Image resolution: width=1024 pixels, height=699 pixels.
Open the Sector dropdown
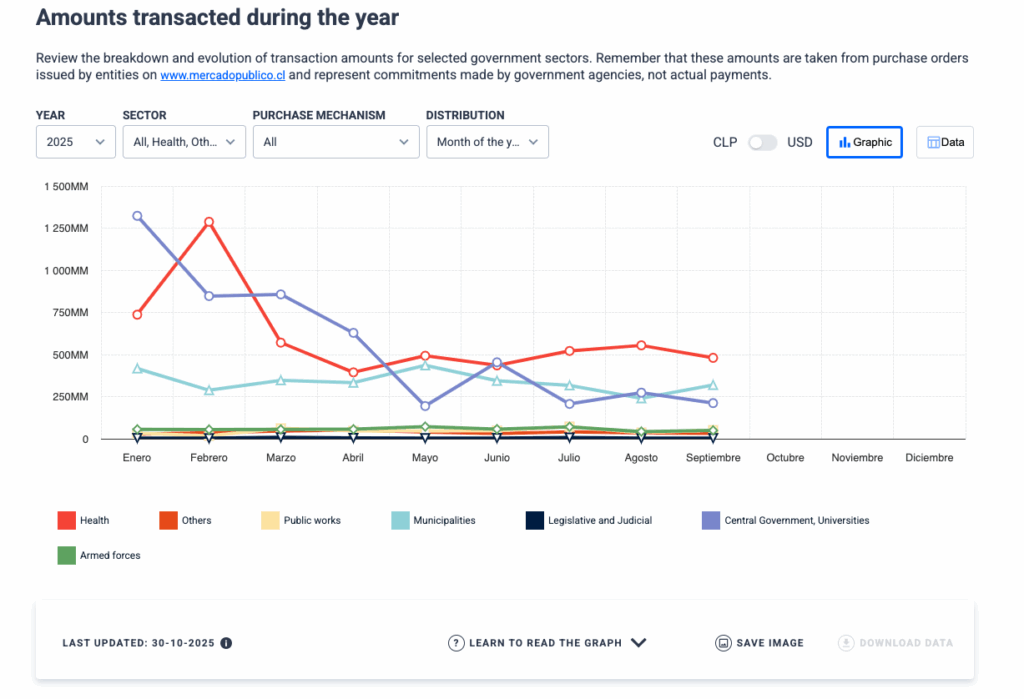click(x=184, y=142)
